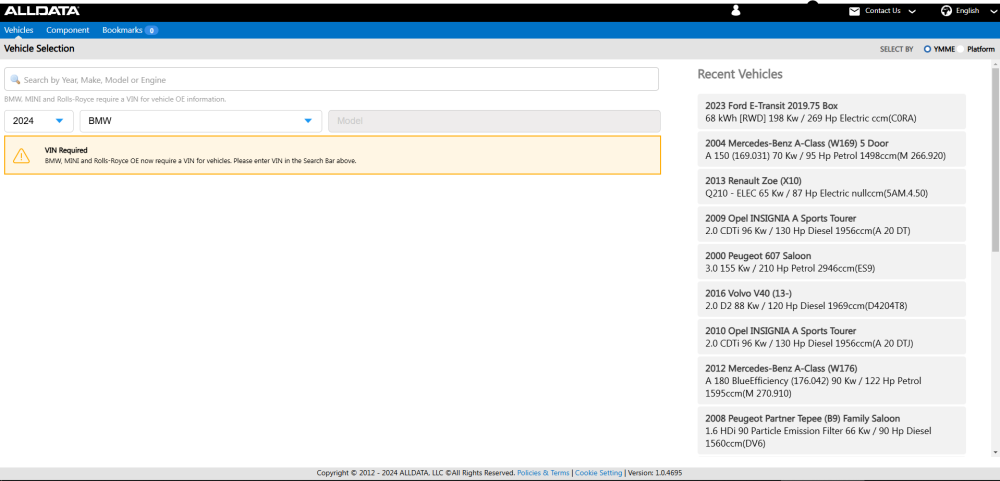Image resolution: width=1000 pixels, height=481 pixels.
Task: Switch to the Component tab
Action: click(68, 30)
